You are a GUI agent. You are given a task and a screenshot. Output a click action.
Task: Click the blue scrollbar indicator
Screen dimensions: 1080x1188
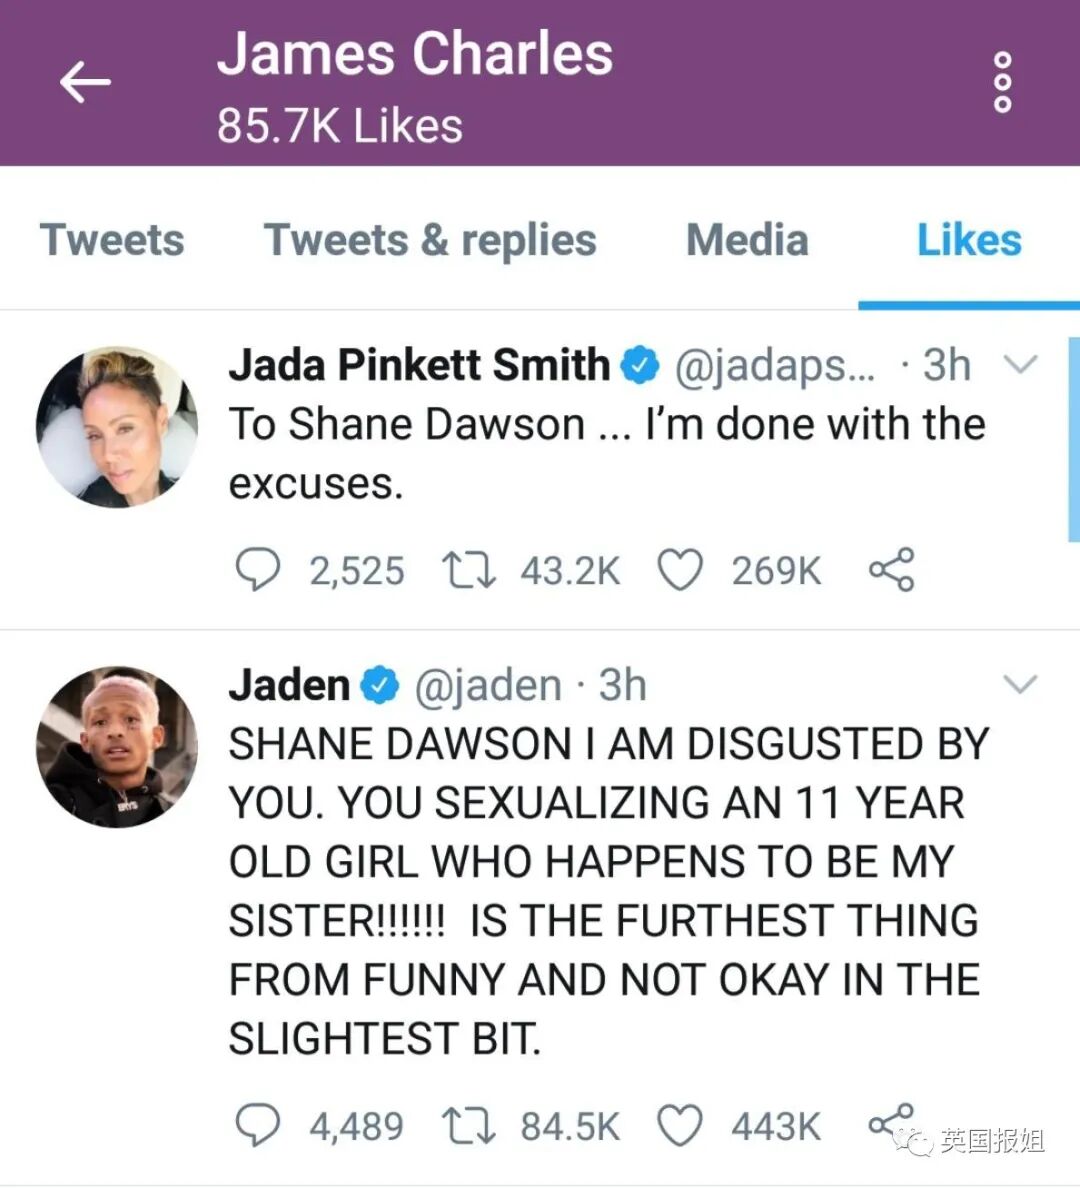tap(1073, 439)
